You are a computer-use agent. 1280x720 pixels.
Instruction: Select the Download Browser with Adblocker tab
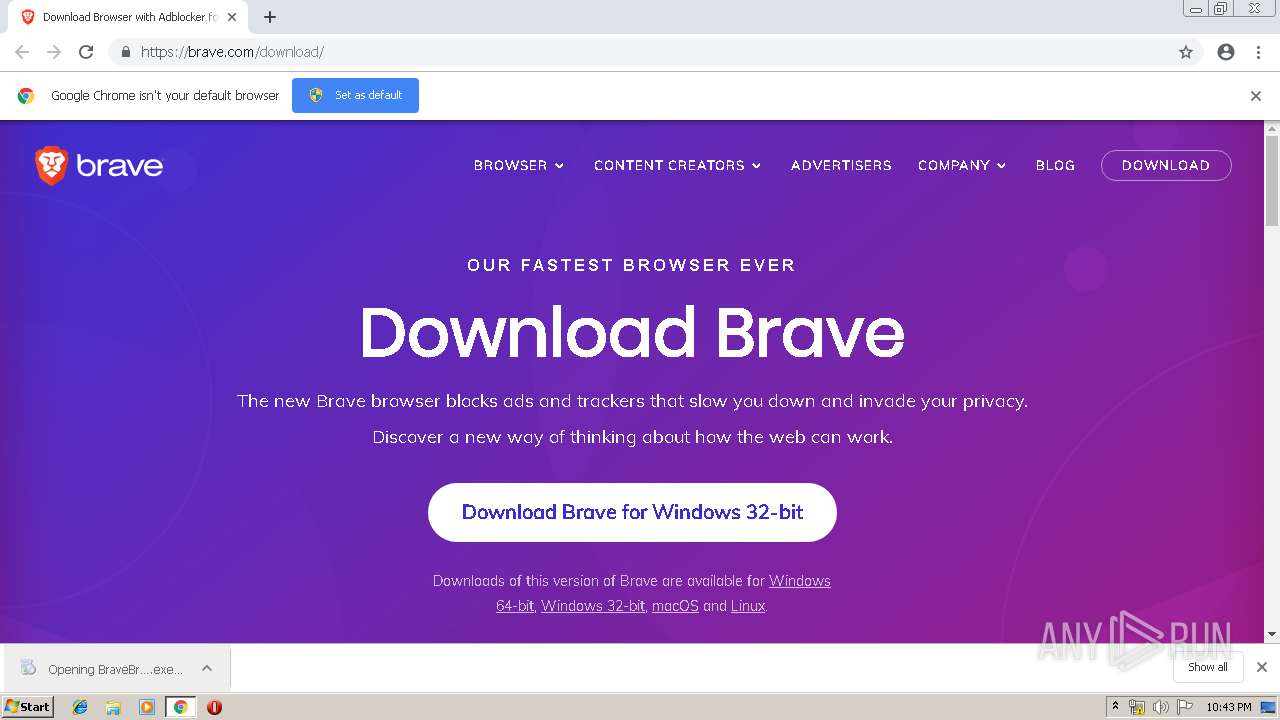point(128,17)
